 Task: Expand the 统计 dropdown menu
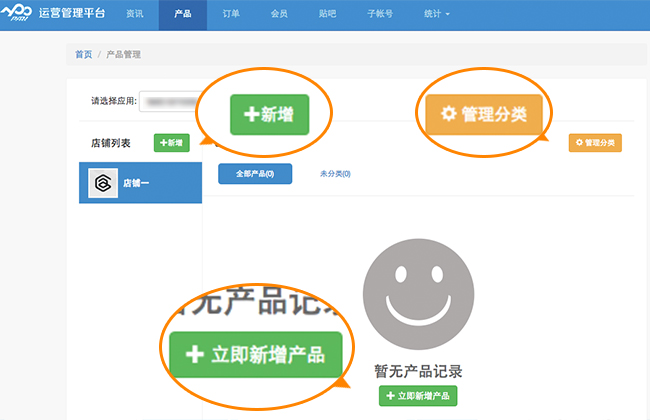[x=435, y=15]
